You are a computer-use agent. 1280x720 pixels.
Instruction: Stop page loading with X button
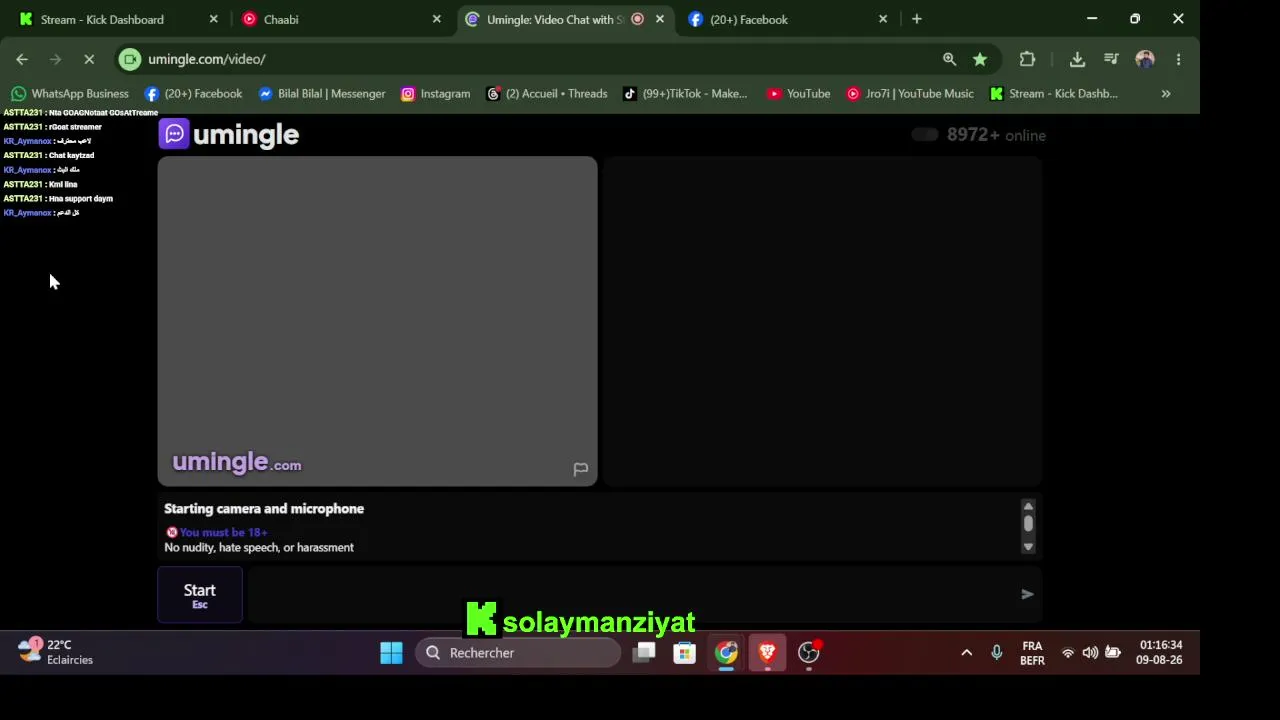[x=88, y=59]
